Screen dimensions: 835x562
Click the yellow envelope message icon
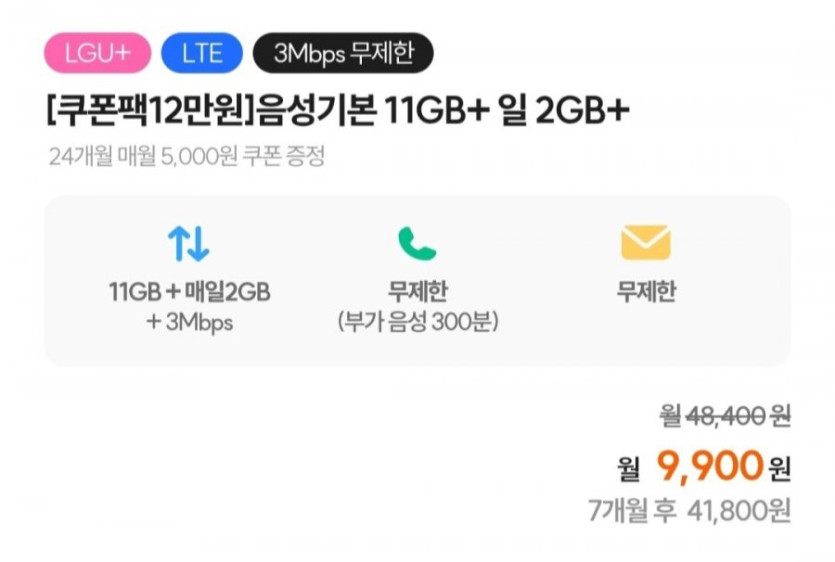(x=645, y=242)
